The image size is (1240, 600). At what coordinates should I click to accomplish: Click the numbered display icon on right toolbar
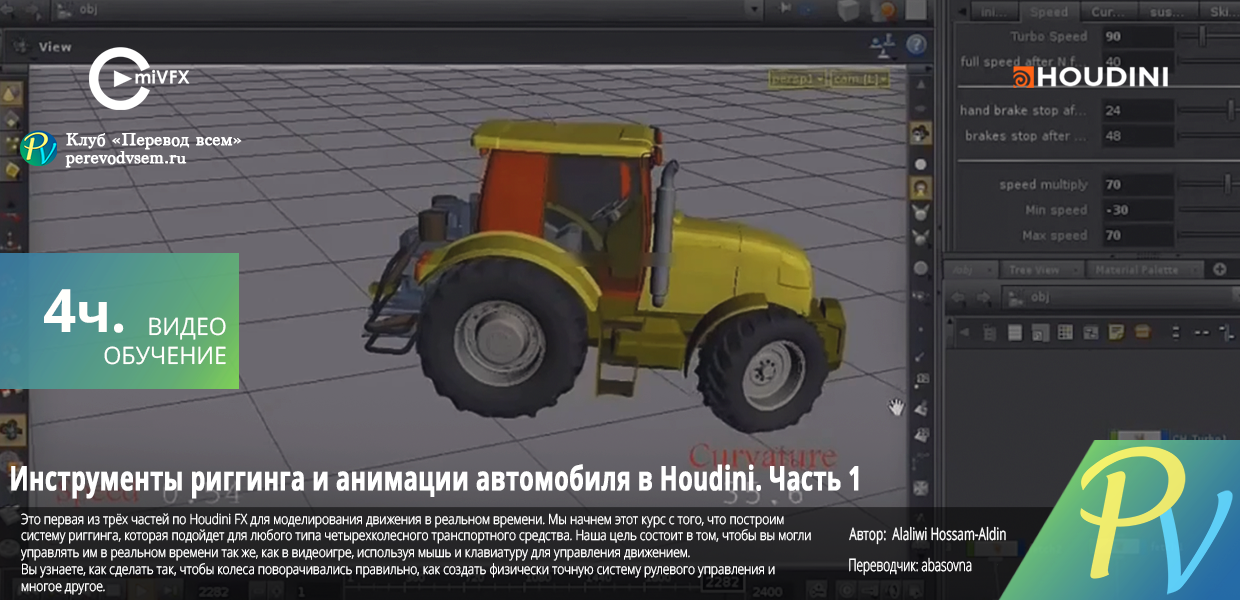click(x=921, y=378)
